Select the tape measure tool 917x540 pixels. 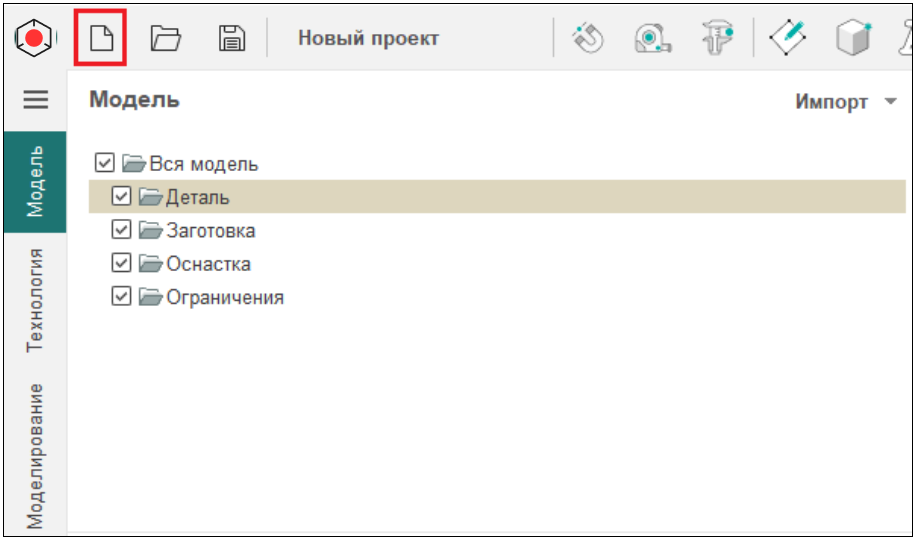coord(652,39)
